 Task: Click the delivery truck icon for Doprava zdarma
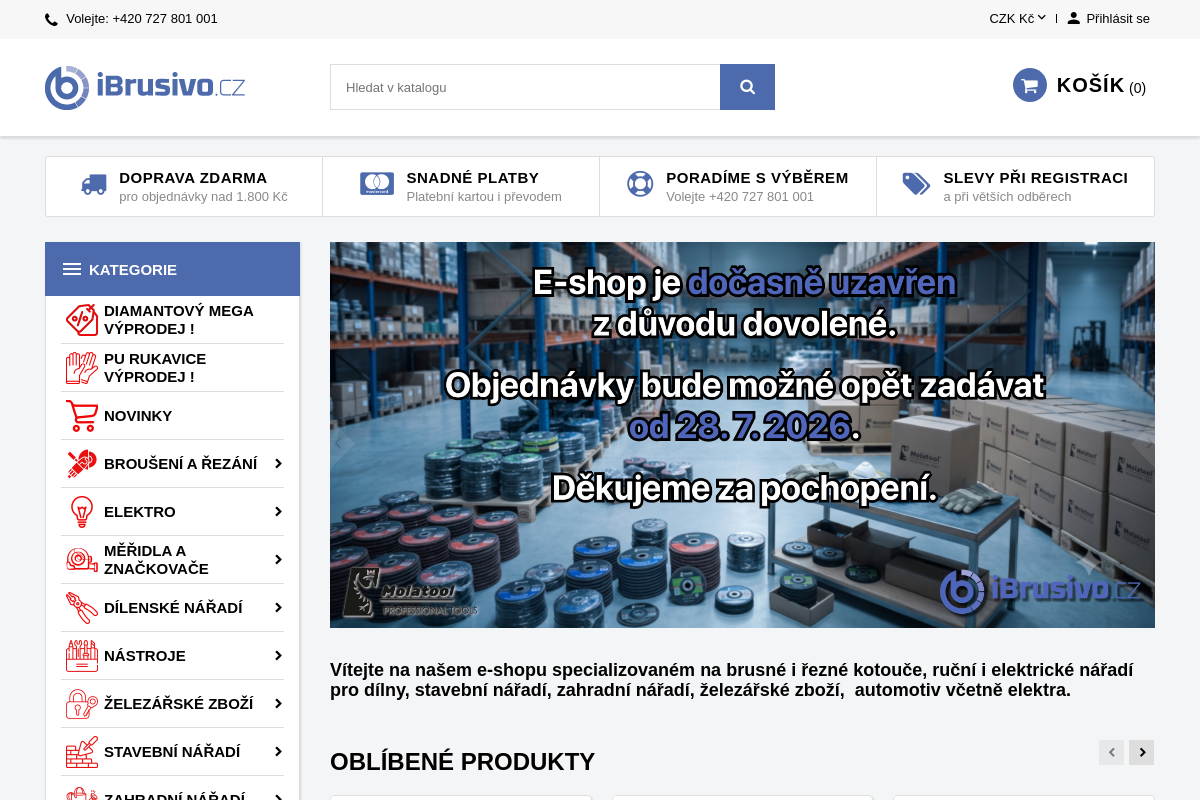94,185
